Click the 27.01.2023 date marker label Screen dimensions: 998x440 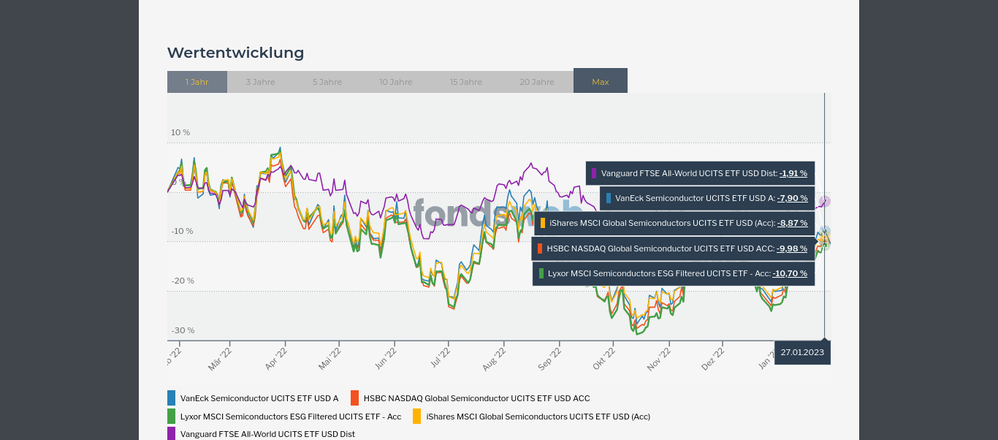[x=803, y=353]
